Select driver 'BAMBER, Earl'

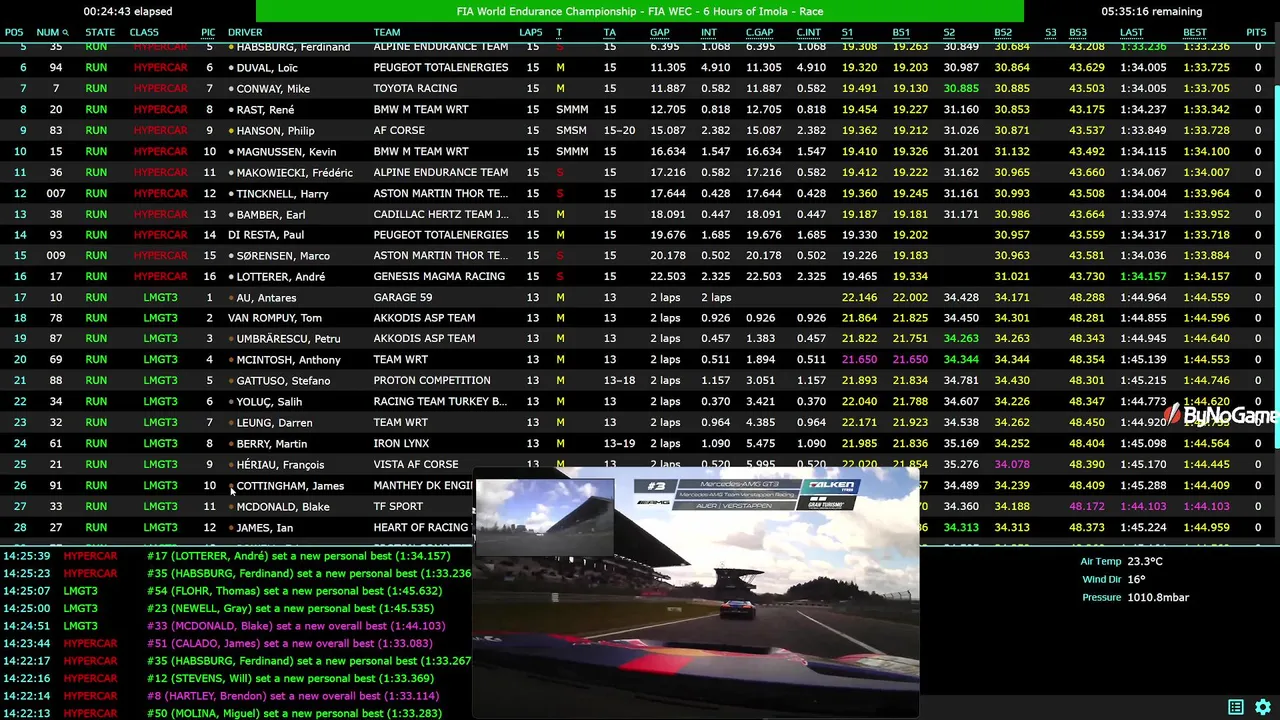pyautogui.click(x=271, y=214)
